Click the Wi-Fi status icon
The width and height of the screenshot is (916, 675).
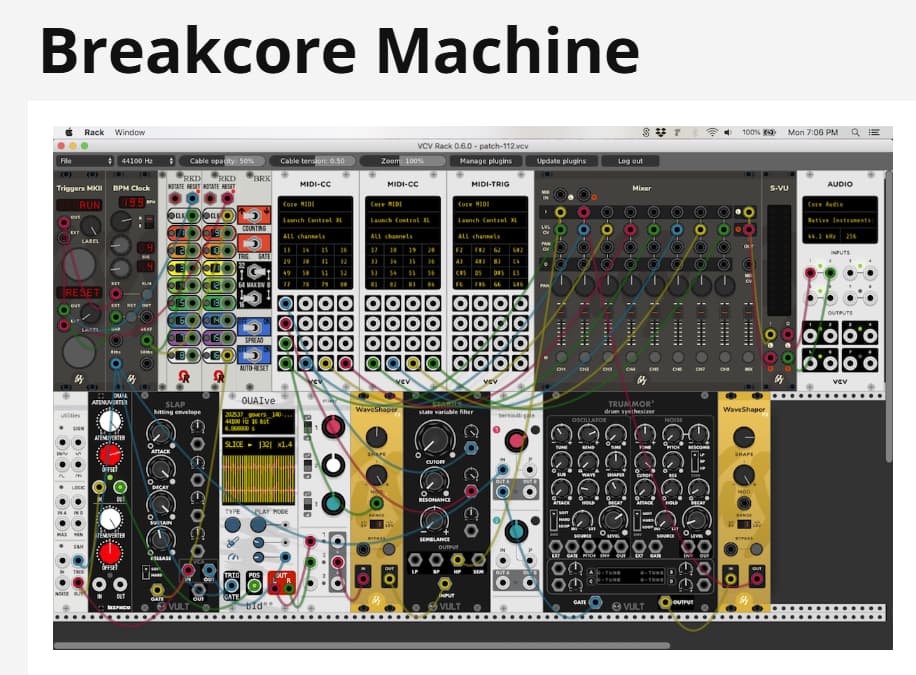pos(712,132)
